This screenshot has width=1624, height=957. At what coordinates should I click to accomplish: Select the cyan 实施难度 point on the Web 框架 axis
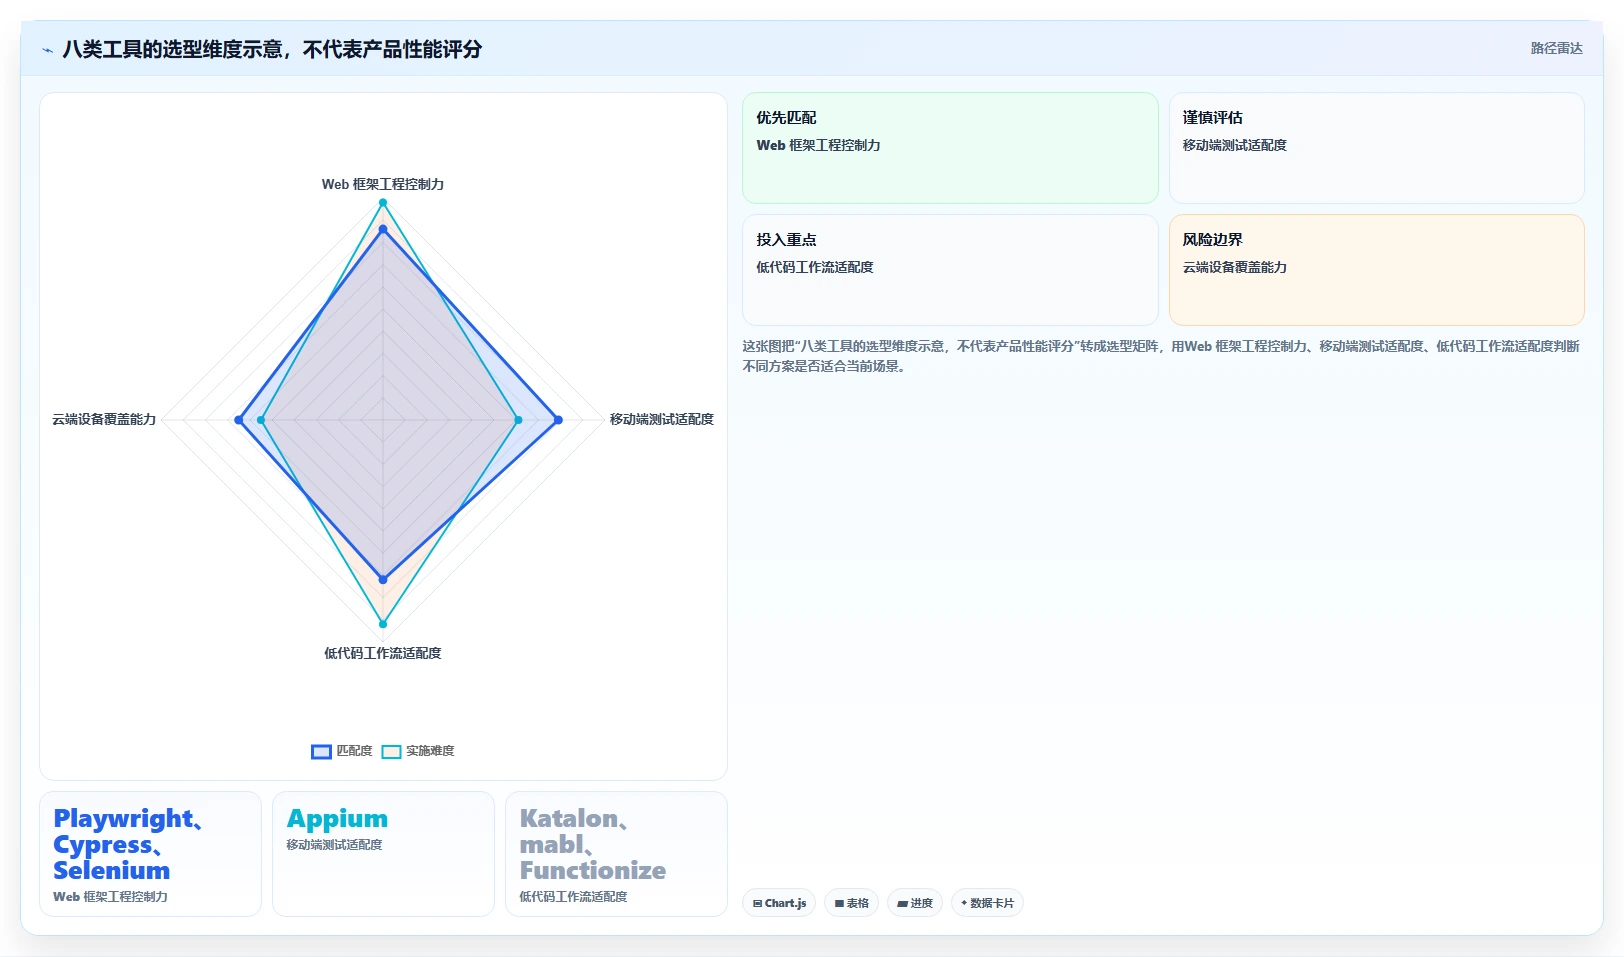click(x=383, y=203)
